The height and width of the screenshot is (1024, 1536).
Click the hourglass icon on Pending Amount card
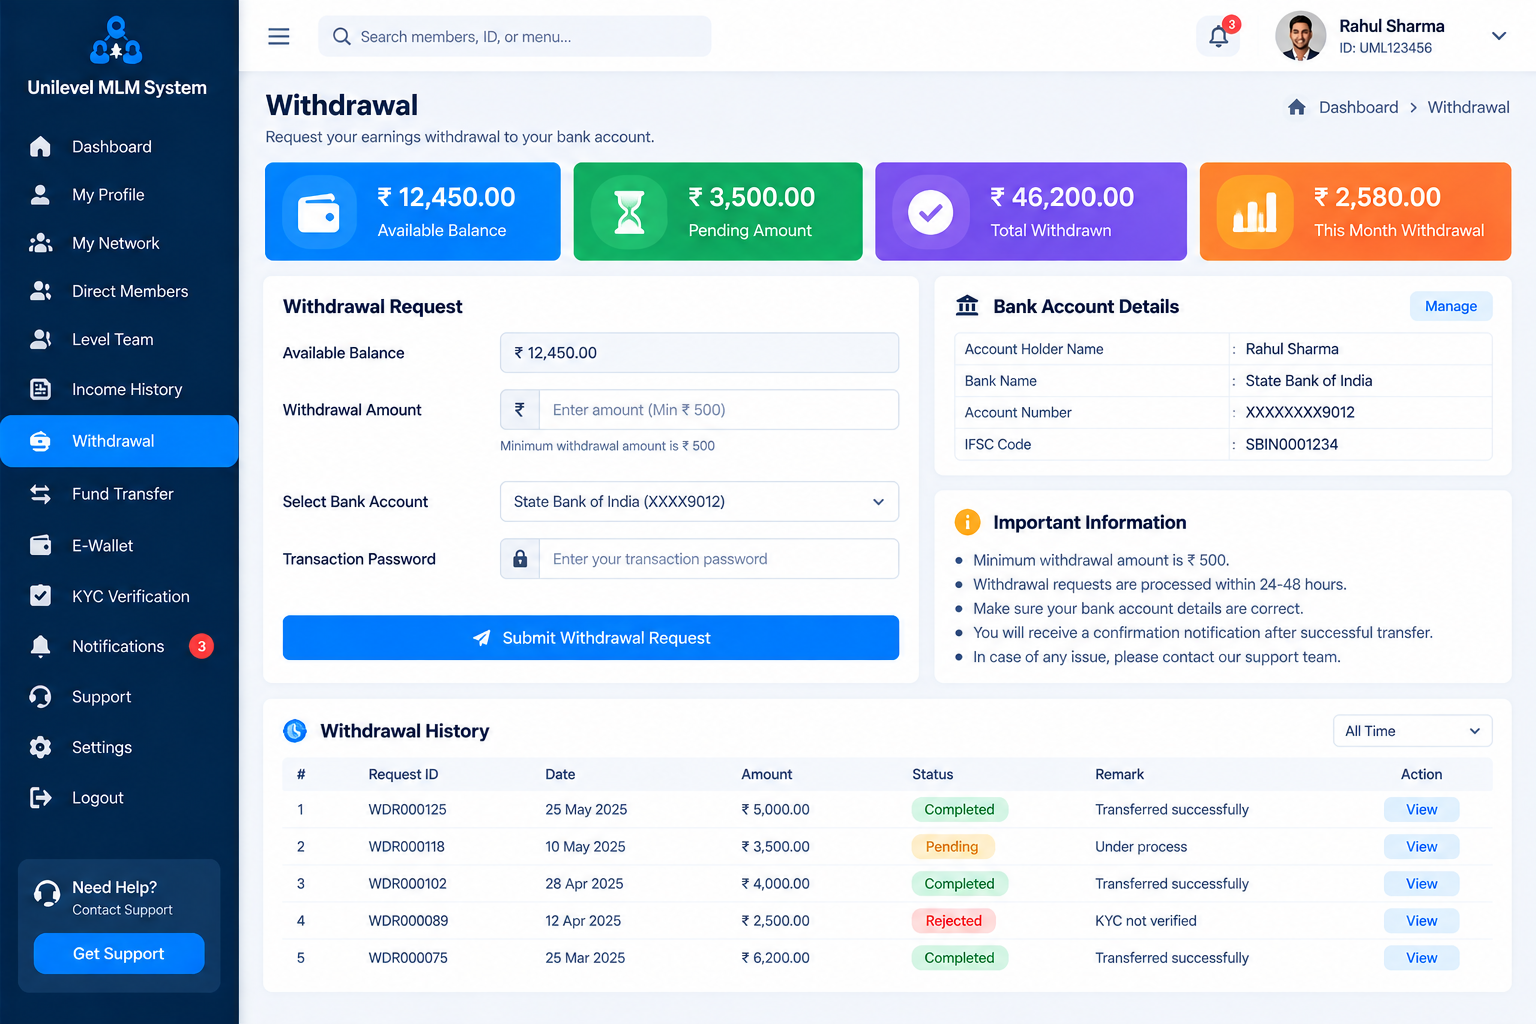(x=629, y=212)
